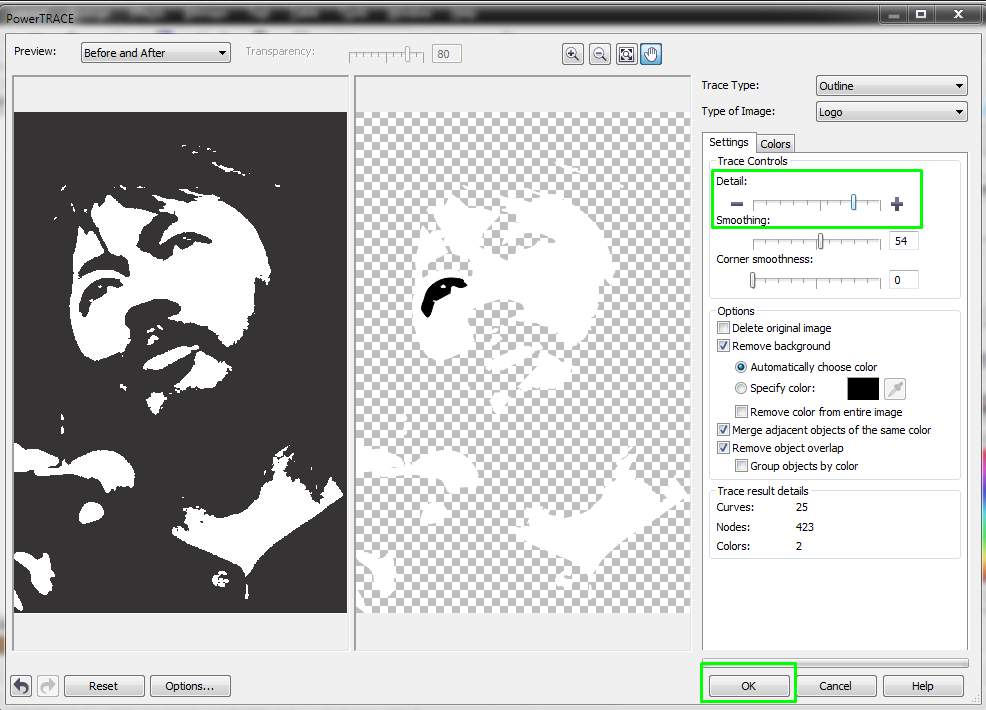Close the PowerTRACE window
986x710 pixels.
(958, 14)
